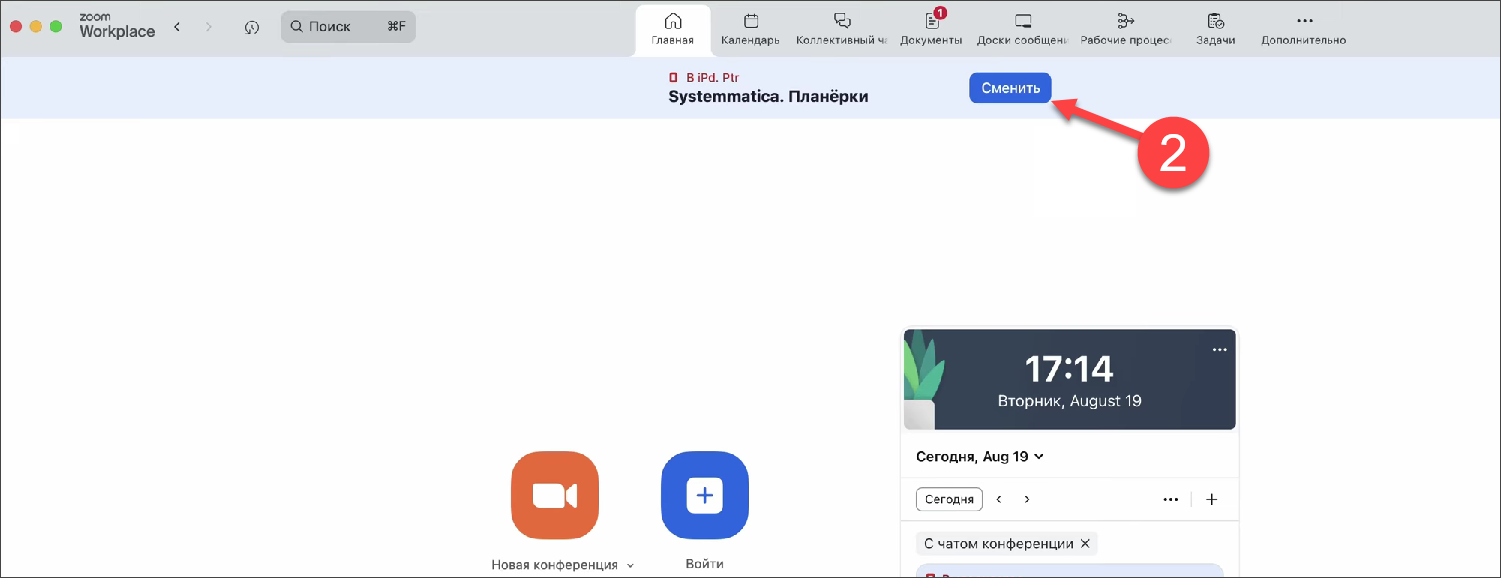Screen dimensions: 1501x578
Task: Open Дополнительно more options menu
Action: (x=1303, y=28)
